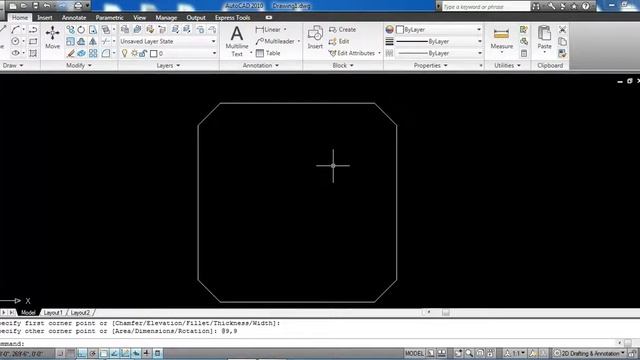The height and width of the screenshot is (360, 640).
Task: Click the Measure tool
Action: tap(502, 38)
